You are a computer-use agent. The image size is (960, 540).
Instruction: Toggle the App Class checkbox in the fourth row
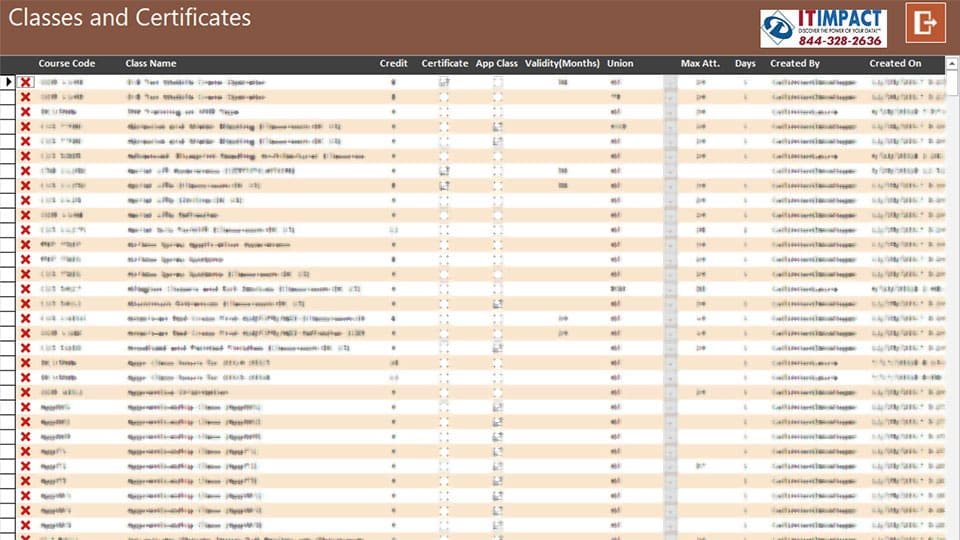(x=497, y=126)
